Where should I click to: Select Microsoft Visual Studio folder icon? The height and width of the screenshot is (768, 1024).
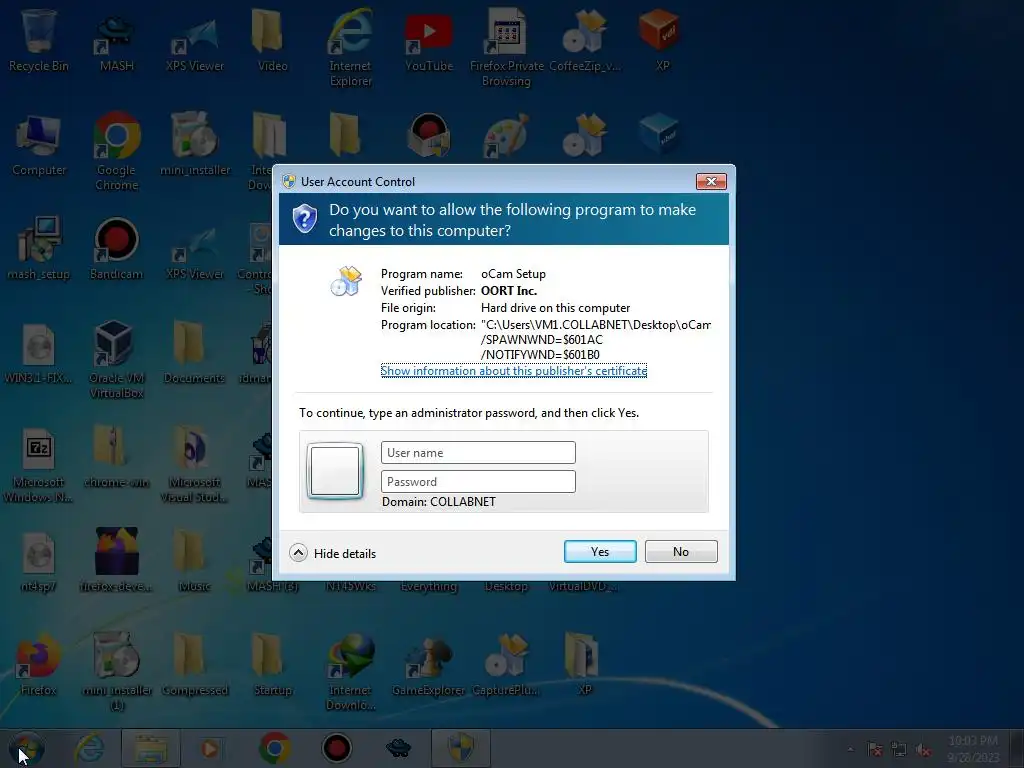194,465
